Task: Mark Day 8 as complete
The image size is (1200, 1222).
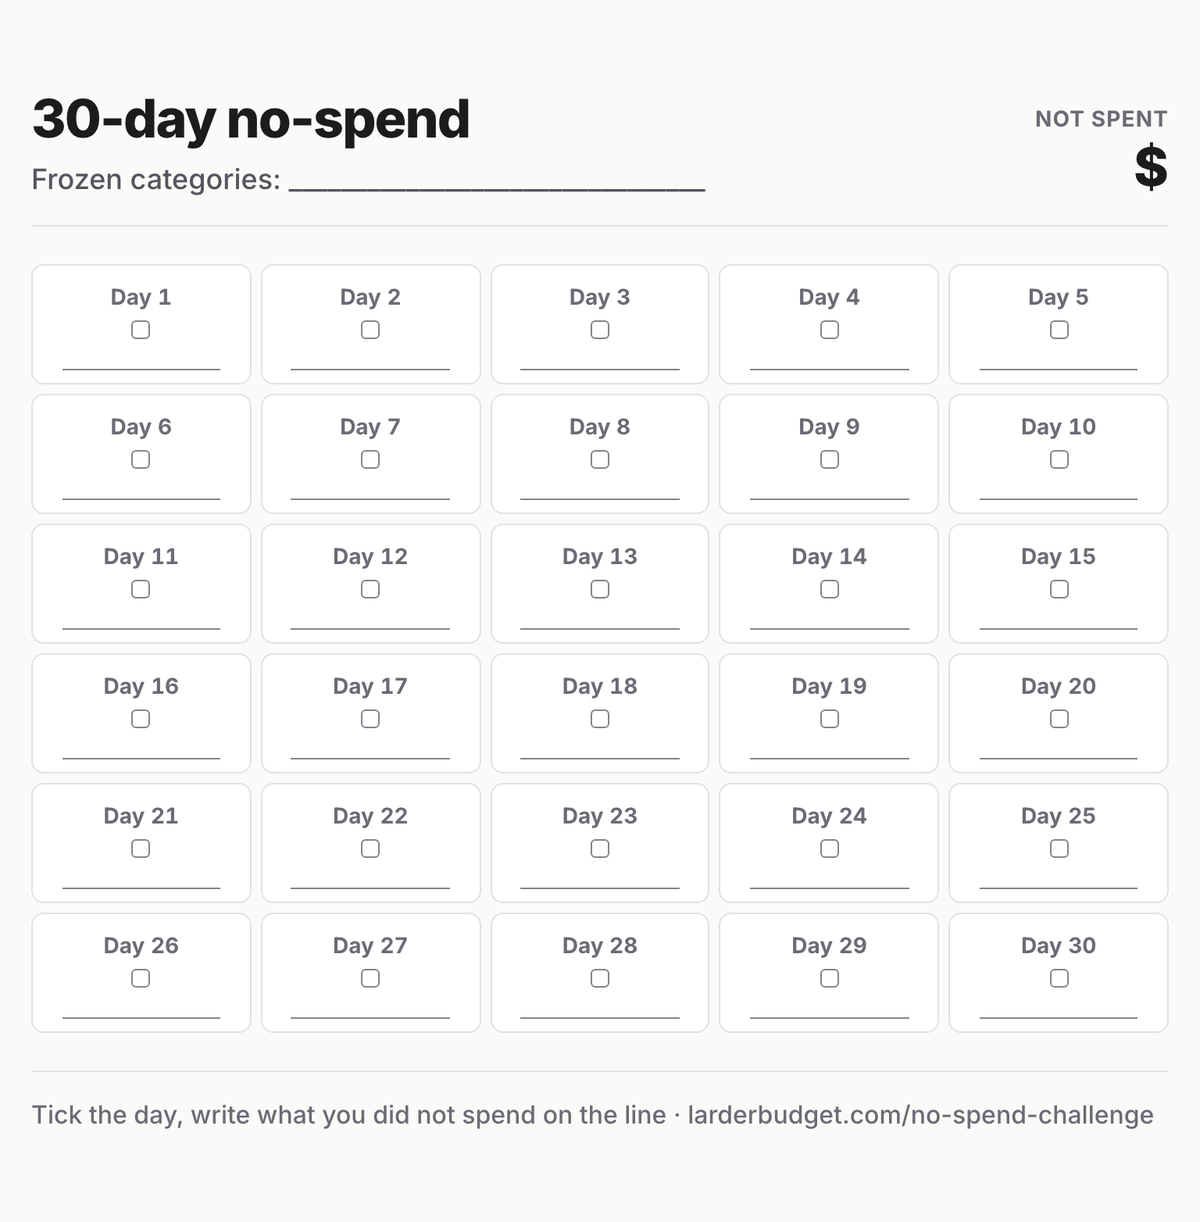Action: click(x=600, y=460)
